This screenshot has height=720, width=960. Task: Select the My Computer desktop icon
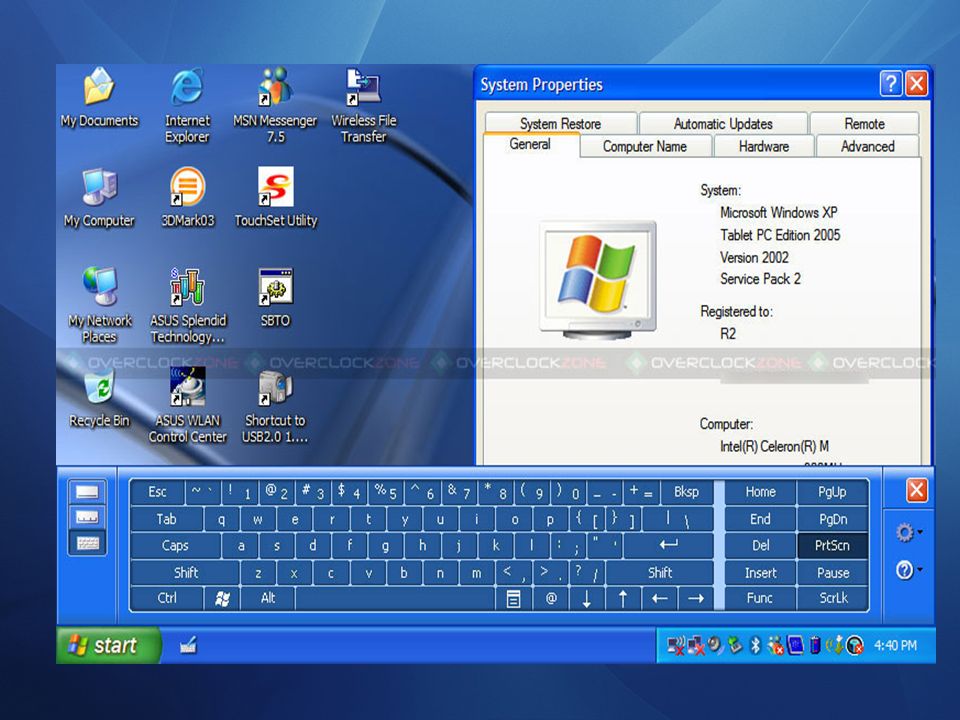pyautogui.click(x=99, y=198)
